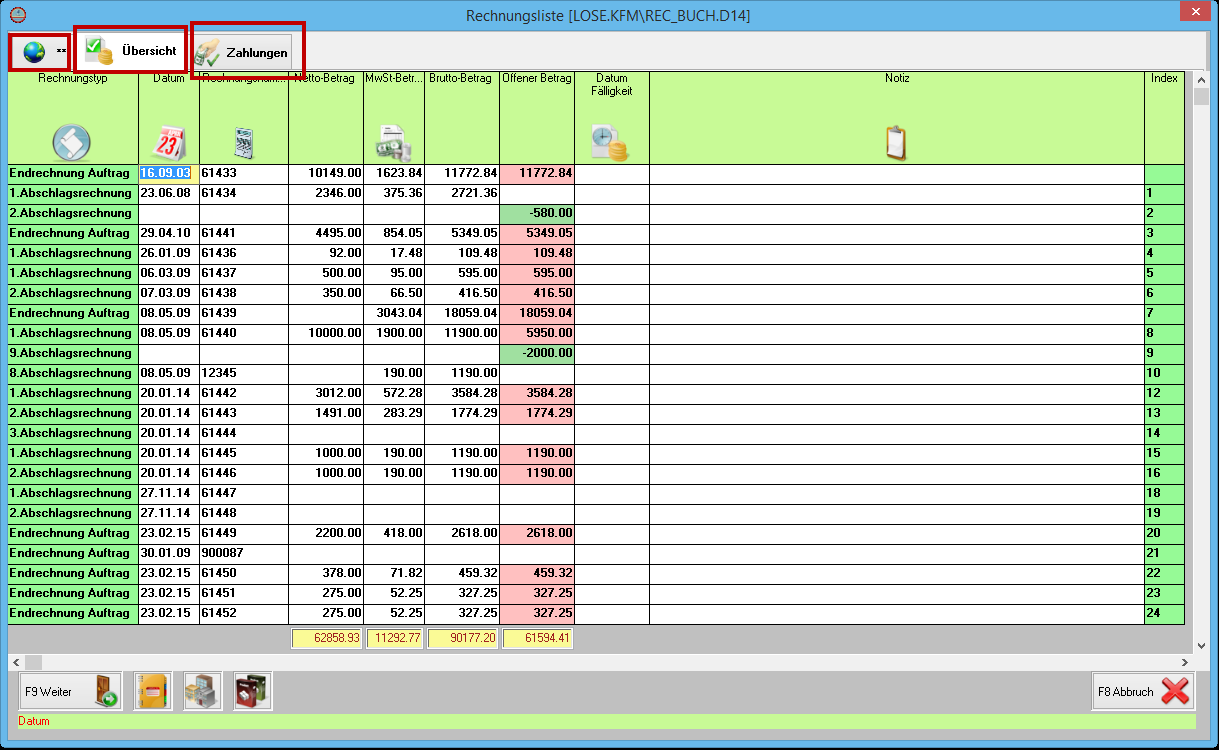Click the money icon in MwSt-Betrag column

pos(394,144)
